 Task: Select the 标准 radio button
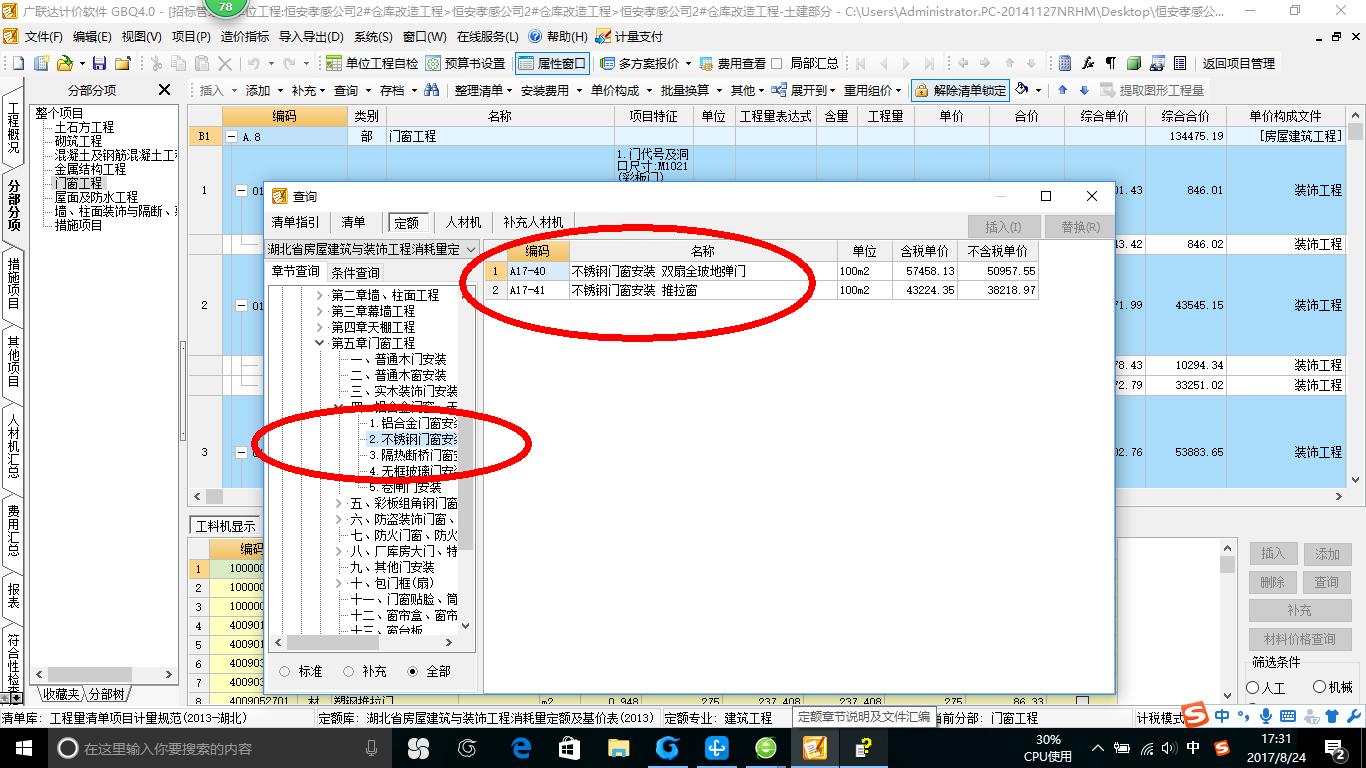tap(285, 671)
